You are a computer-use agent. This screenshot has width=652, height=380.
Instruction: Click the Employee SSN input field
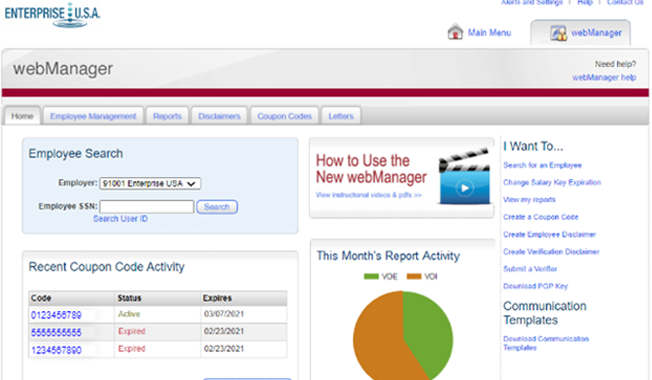(x=147, y=207)
